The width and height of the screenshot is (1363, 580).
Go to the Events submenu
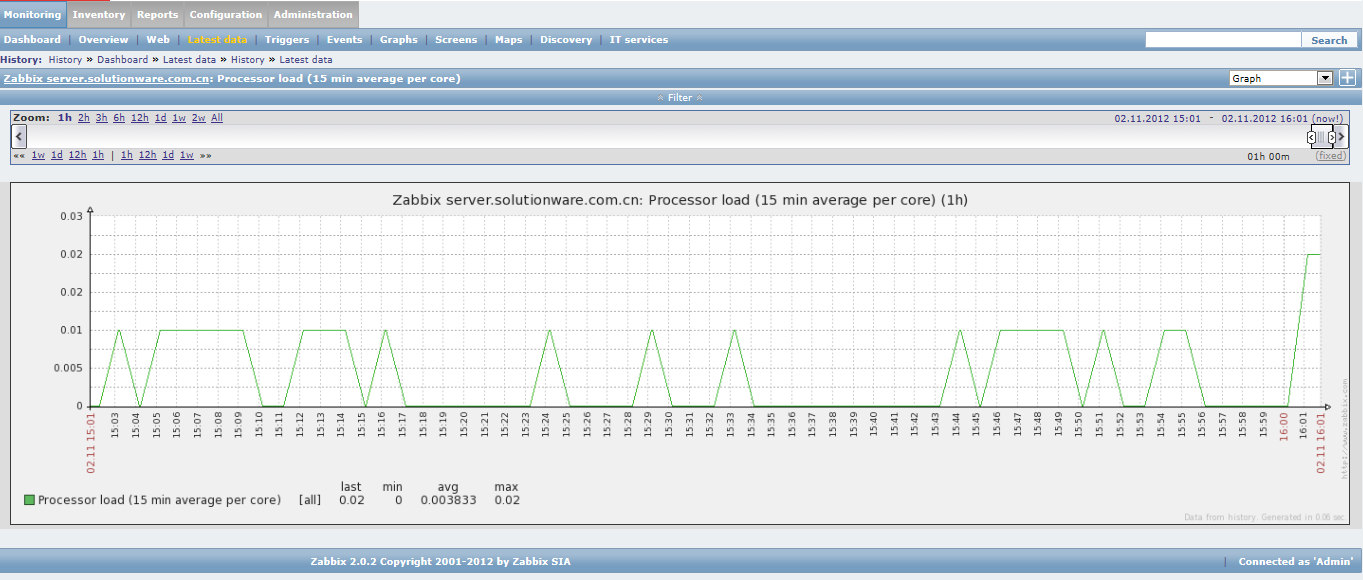click(345, 40)
